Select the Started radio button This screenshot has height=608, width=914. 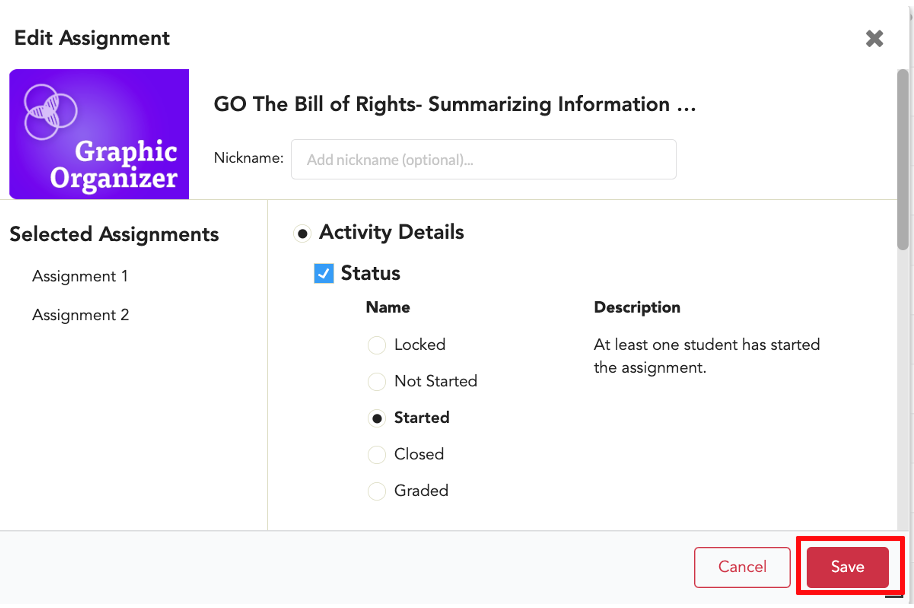pyautogui.click(x=377, y=419)
